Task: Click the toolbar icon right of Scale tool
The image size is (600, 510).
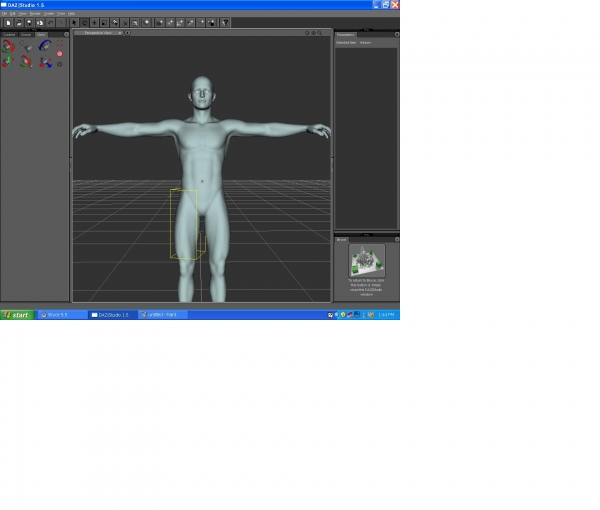Action: point(114,23)
